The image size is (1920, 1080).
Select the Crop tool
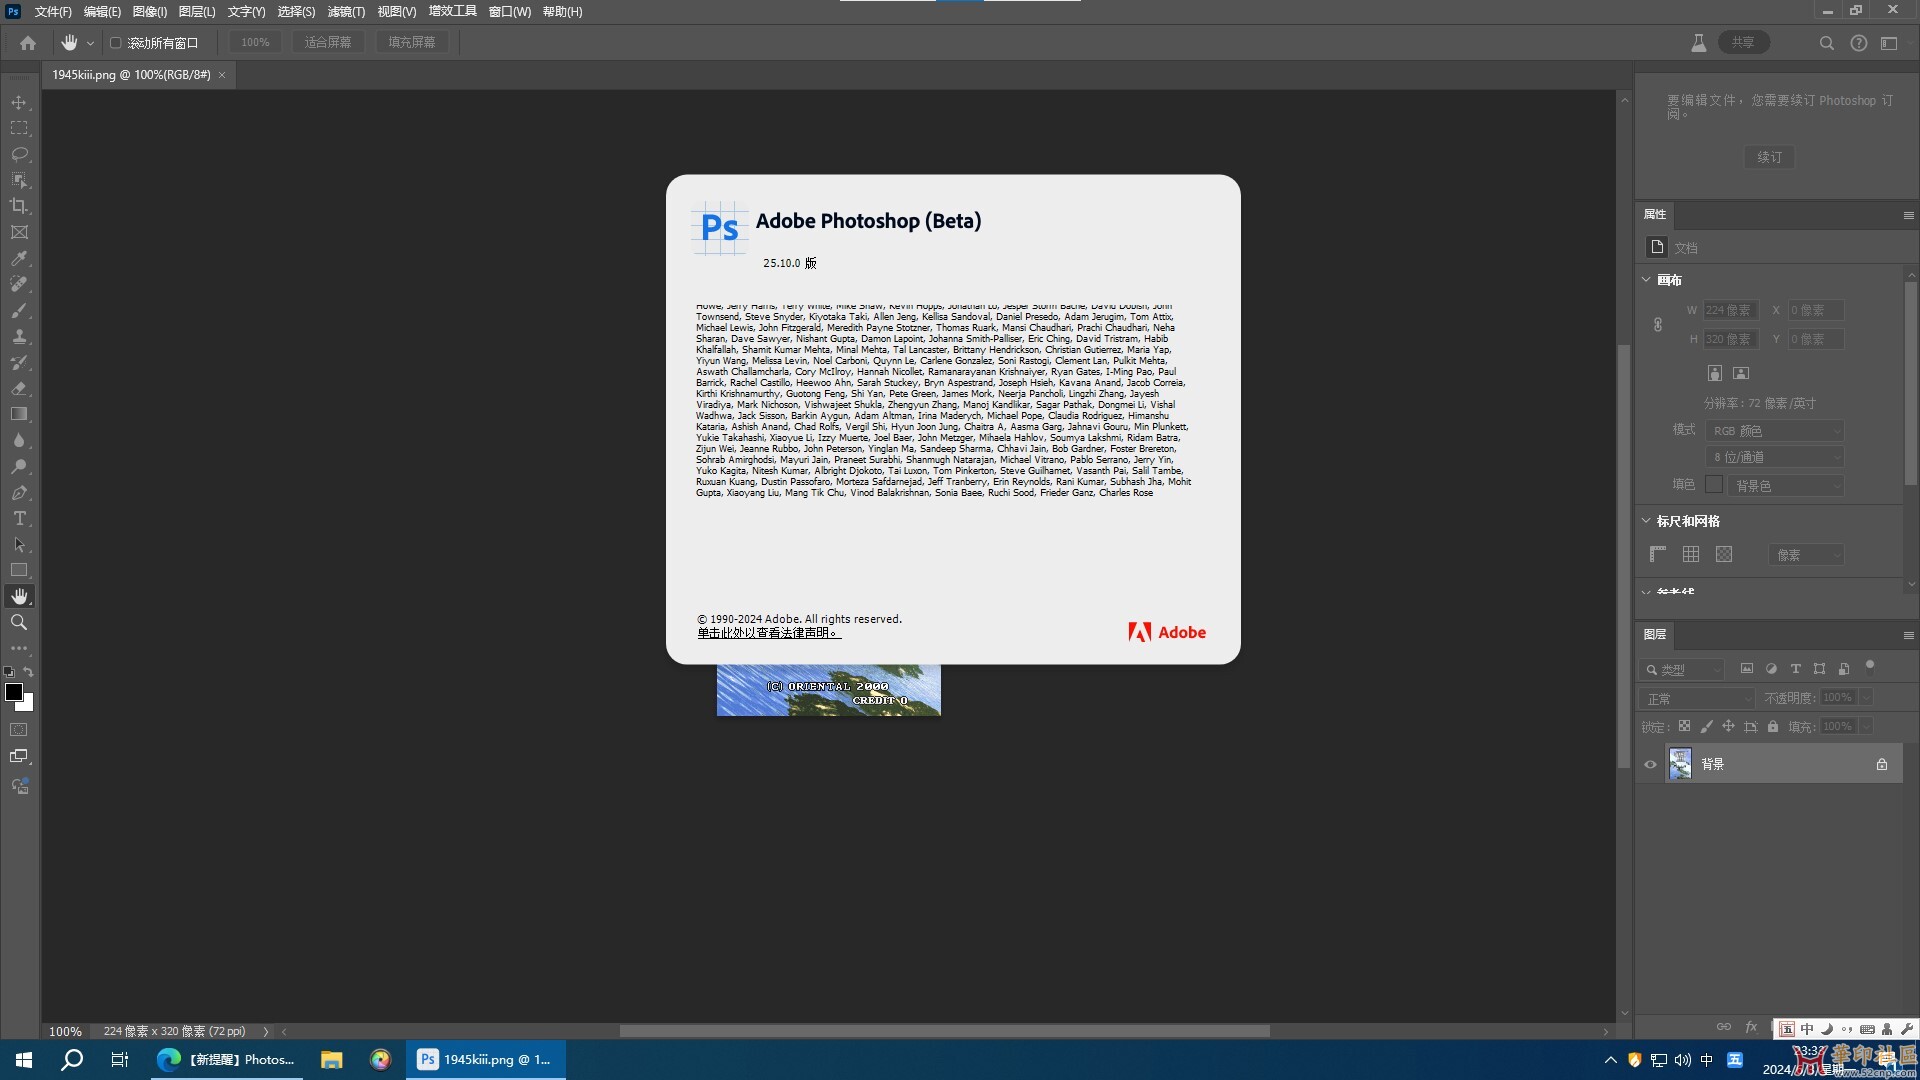point(19,207)
